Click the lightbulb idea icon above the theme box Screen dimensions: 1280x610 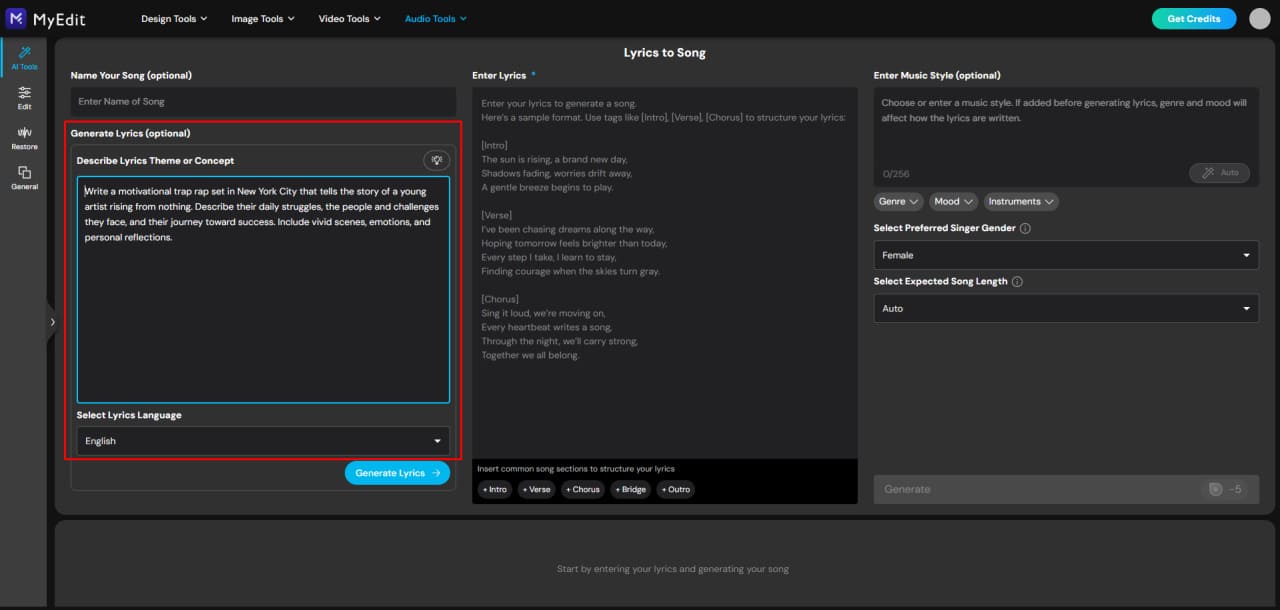click(x=436, y=160)
